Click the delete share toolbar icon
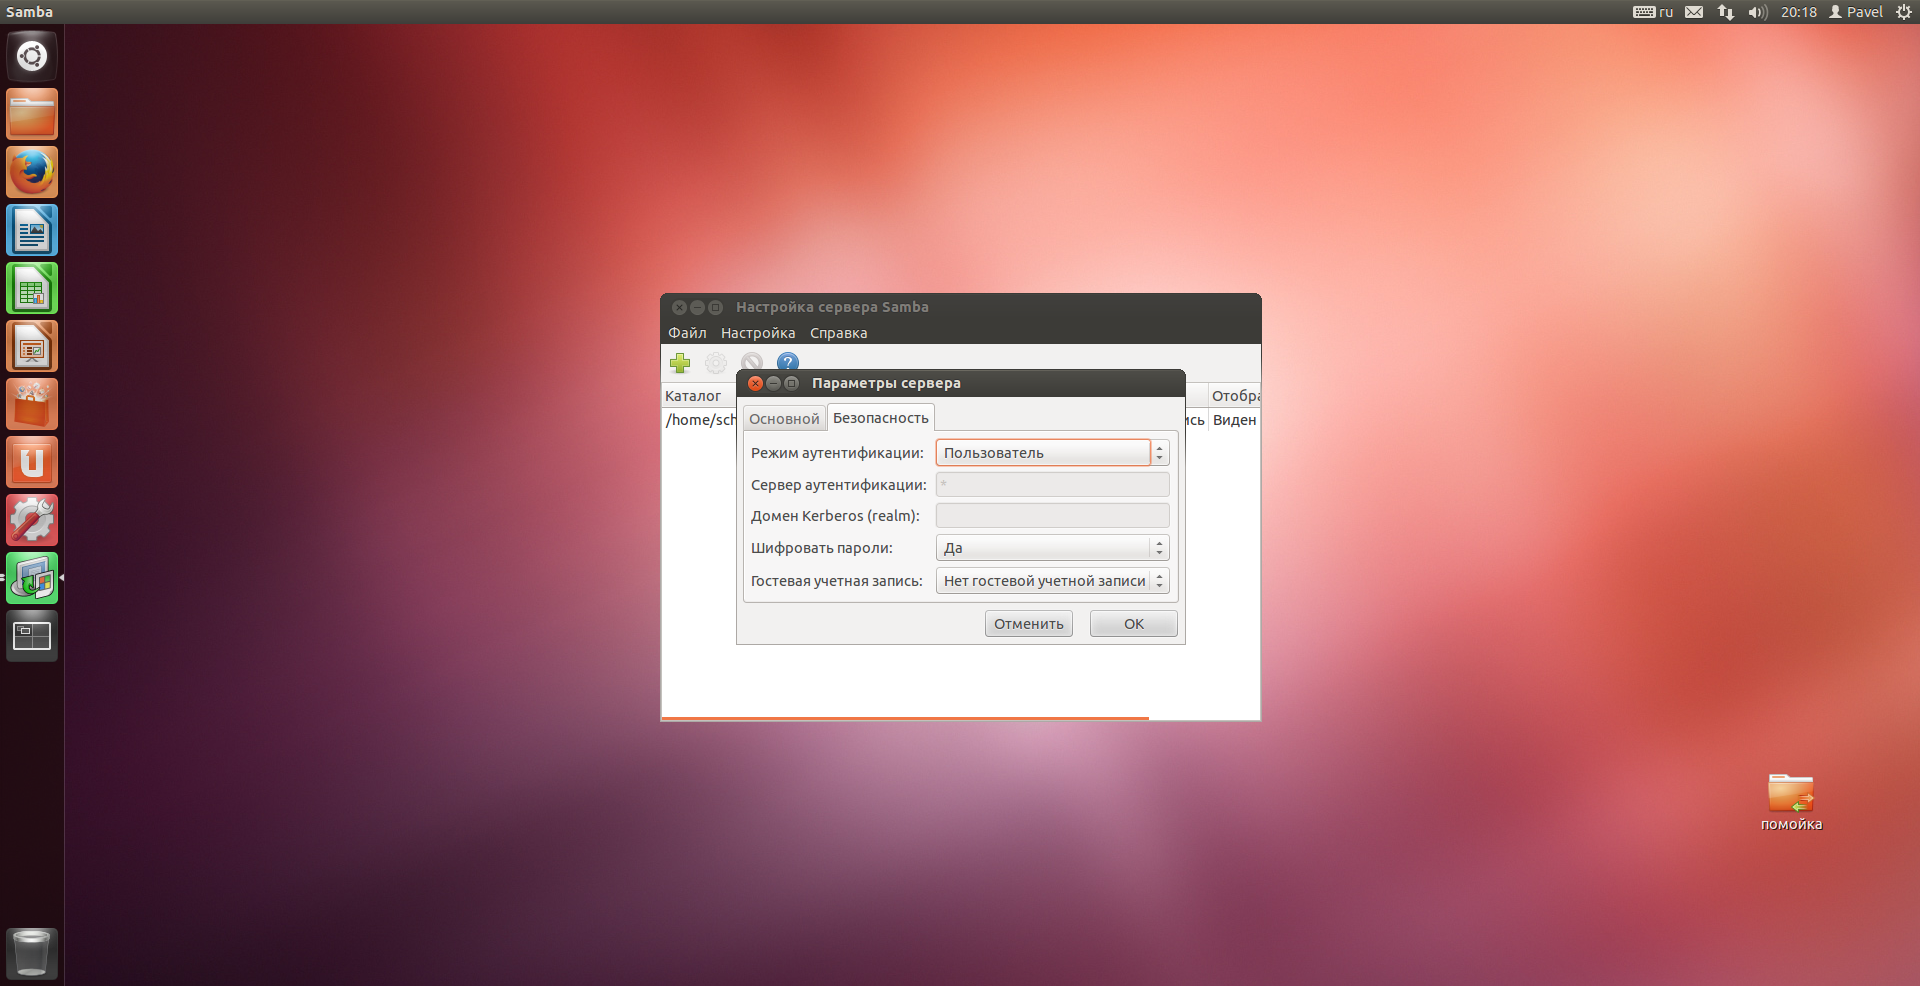1920x986 pixels. (x=752, y=362)
